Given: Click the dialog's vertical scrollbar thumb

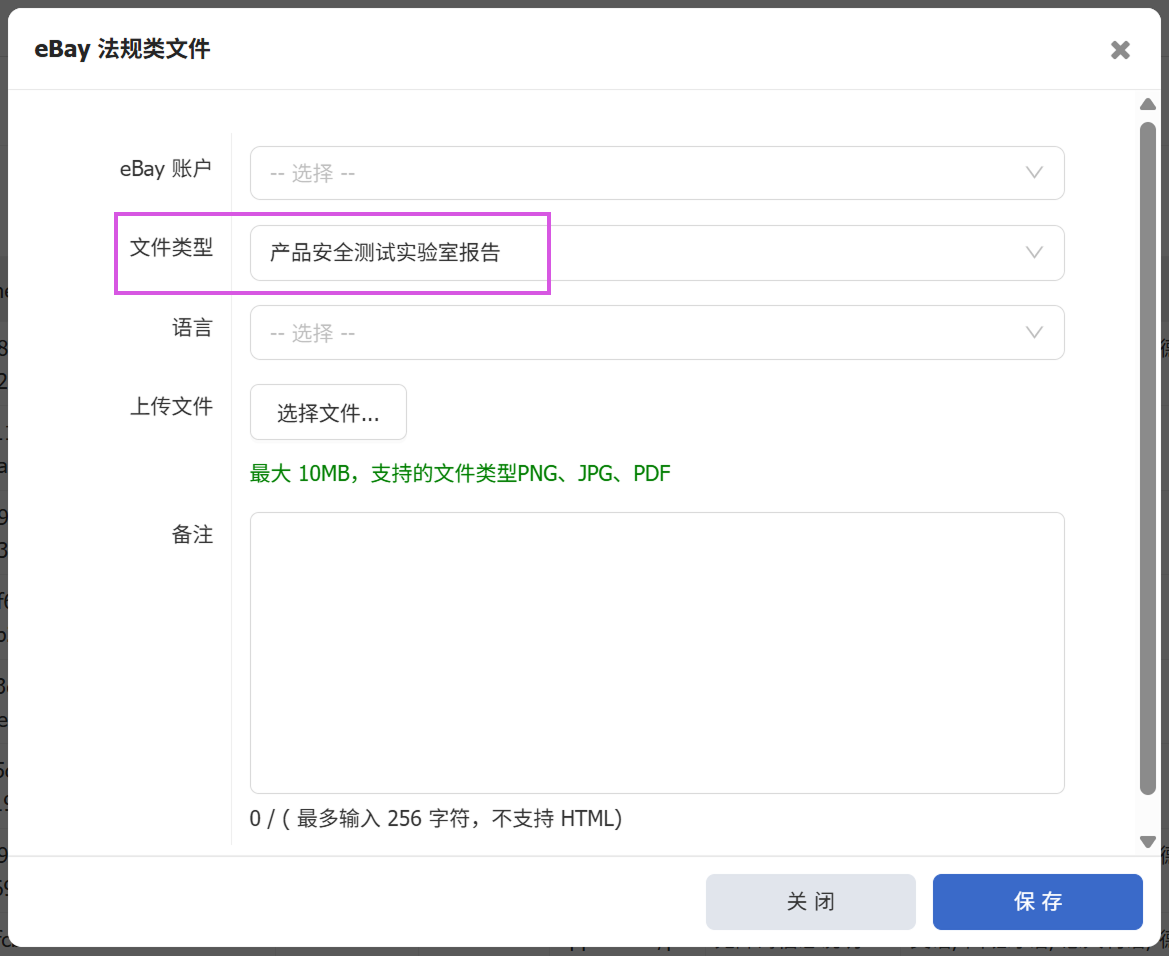Looking at the screenshot, I should (1148, 460).
